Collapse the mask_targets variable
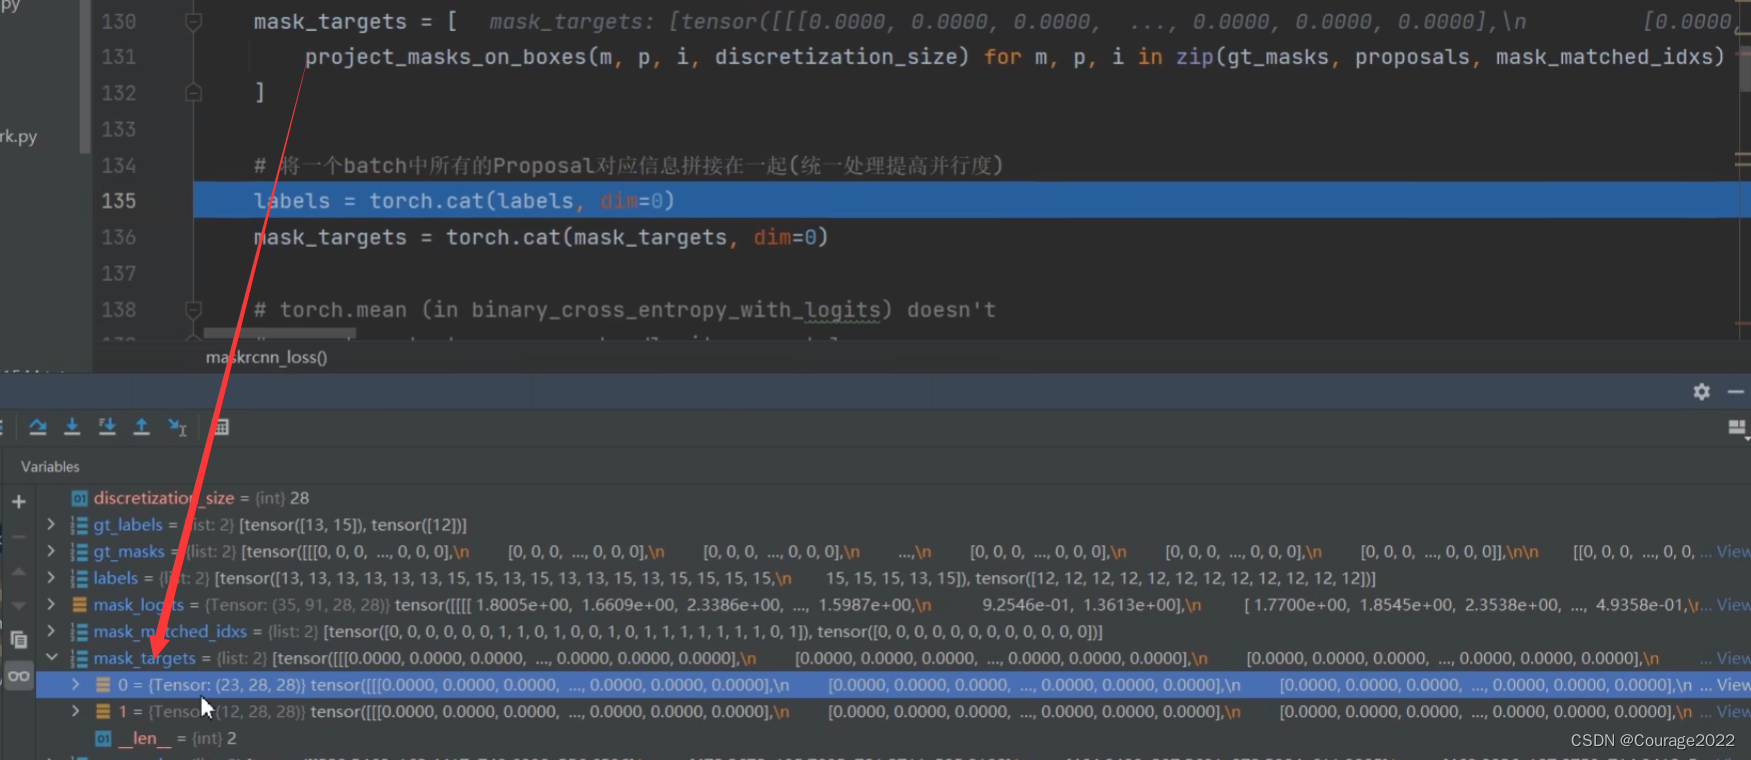 (51, 658)
